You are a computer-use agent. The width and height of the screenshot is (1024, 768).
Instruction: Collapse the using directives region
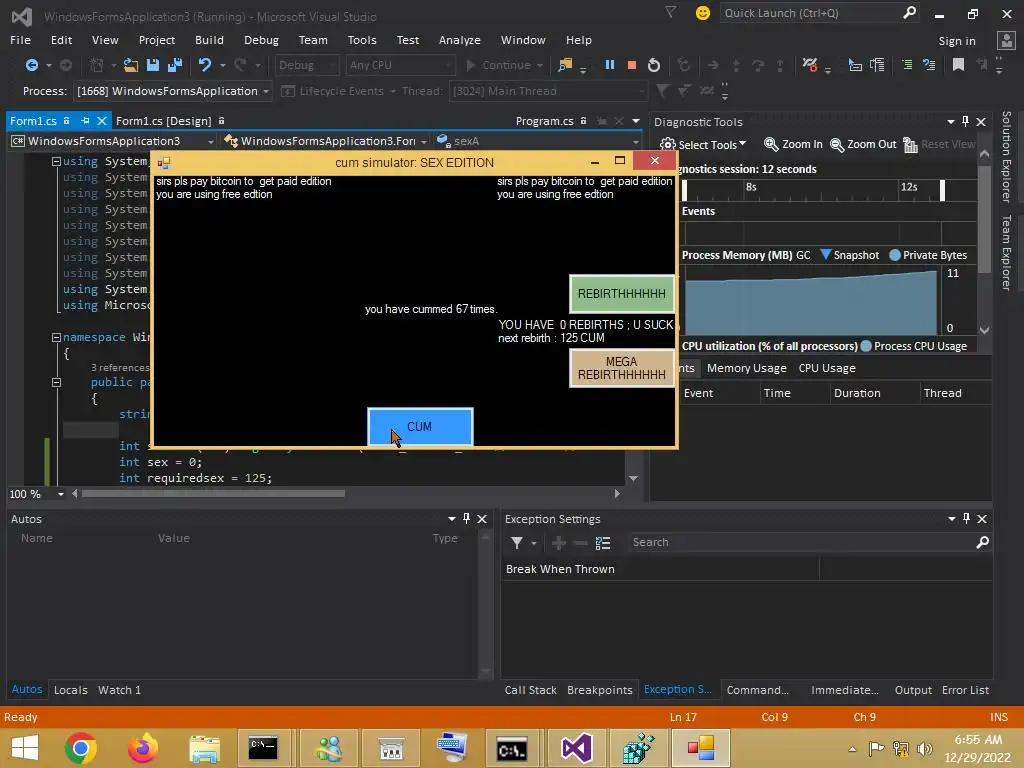click(56, 161)
